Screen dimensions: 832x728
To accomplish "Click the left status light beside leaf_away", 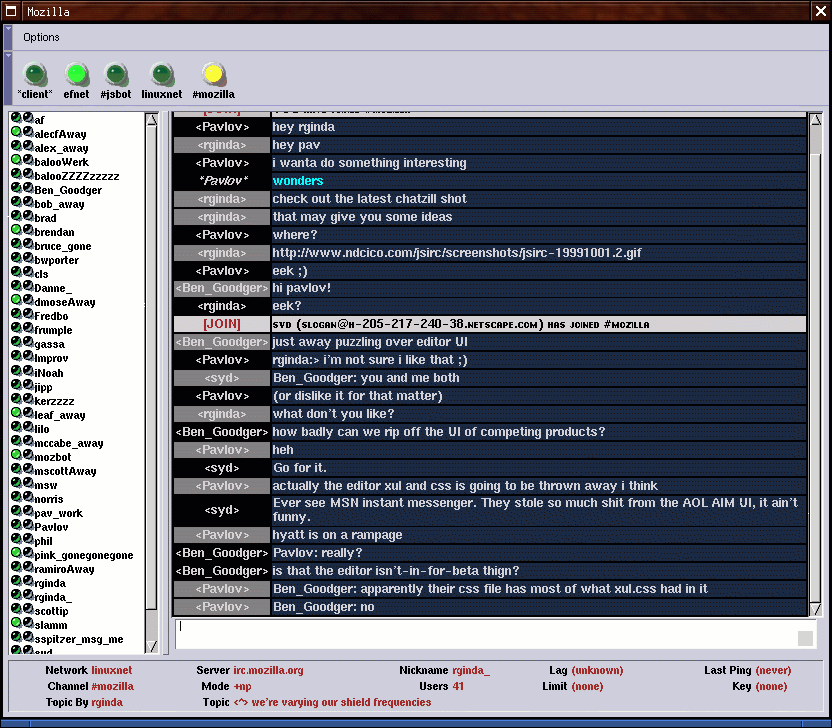I will (16, 413).
